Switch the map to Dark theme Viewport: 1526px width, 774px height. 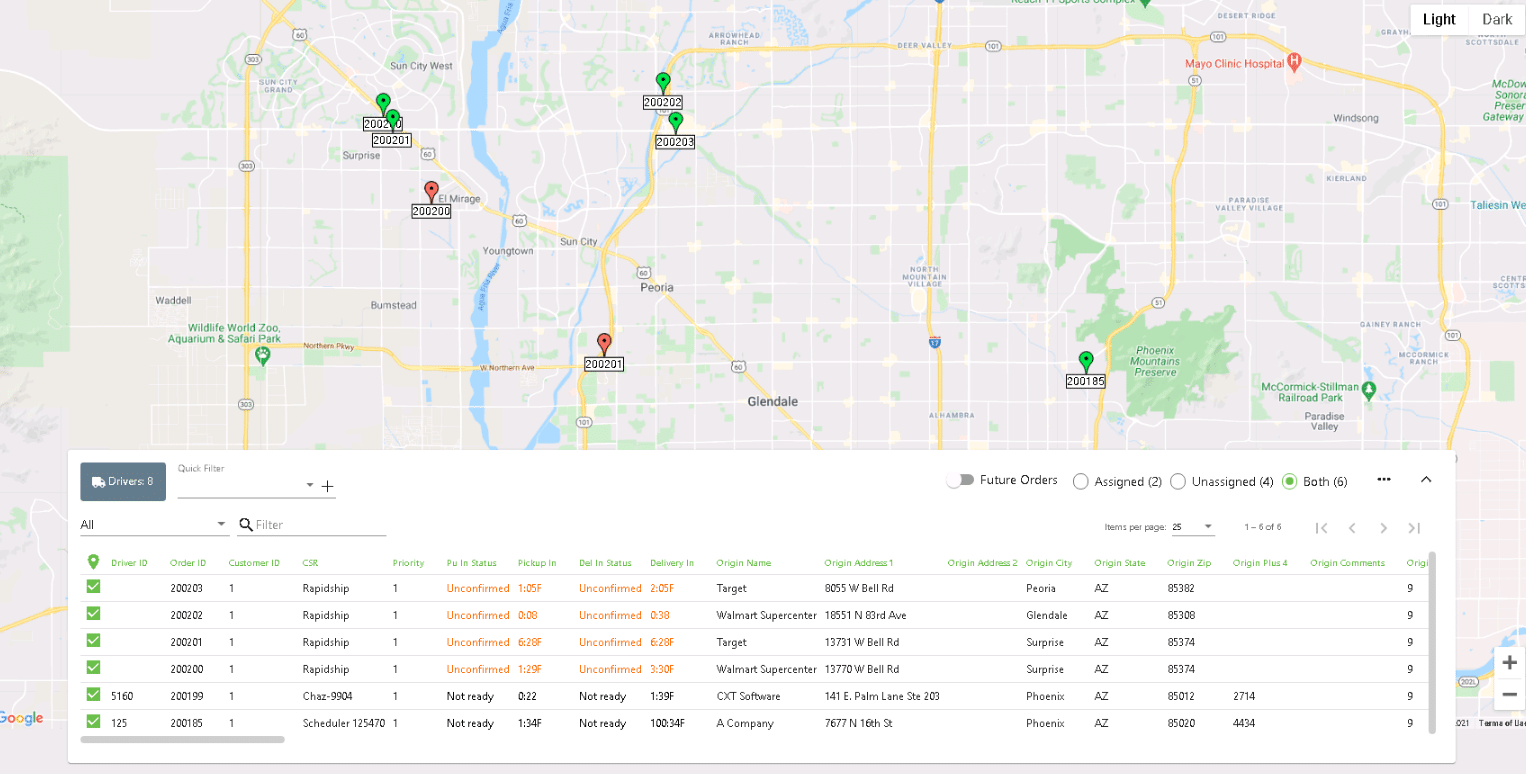click(x=1497, y=19)
